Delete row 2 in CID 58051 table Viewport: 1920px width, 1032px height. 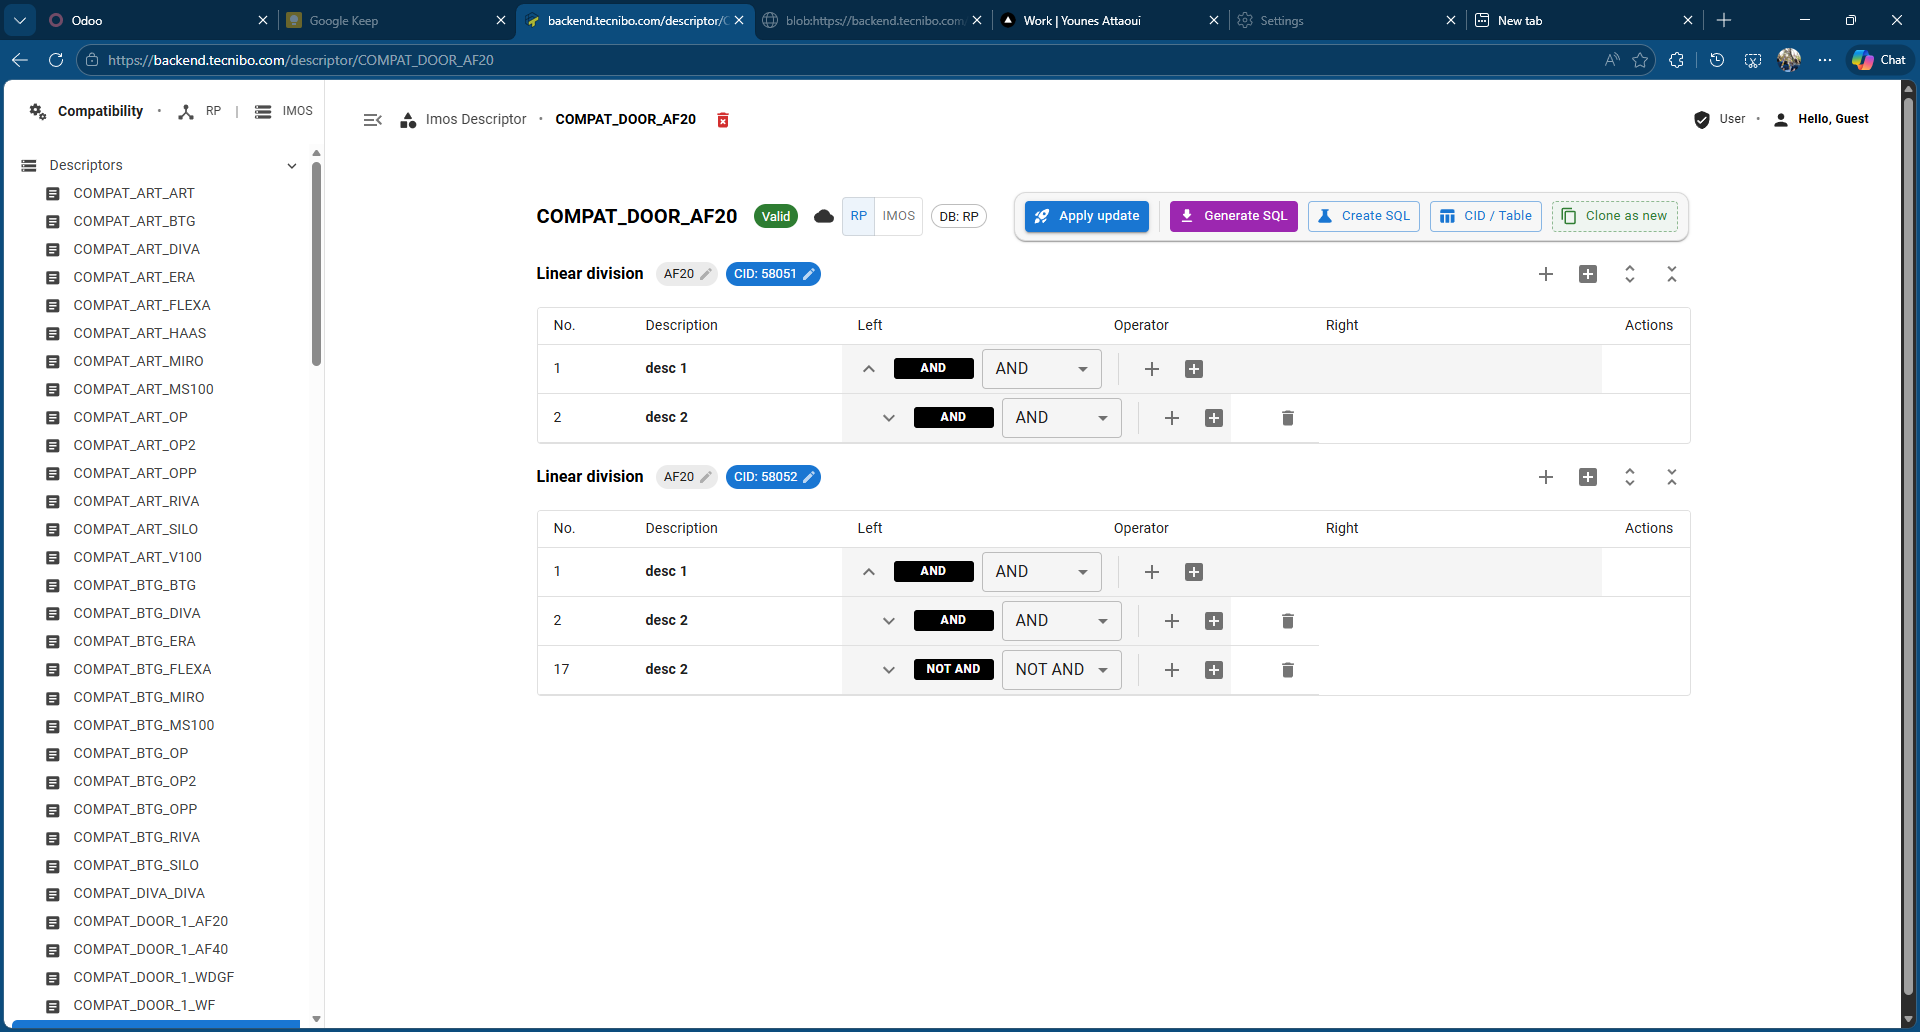[1288, 418]
